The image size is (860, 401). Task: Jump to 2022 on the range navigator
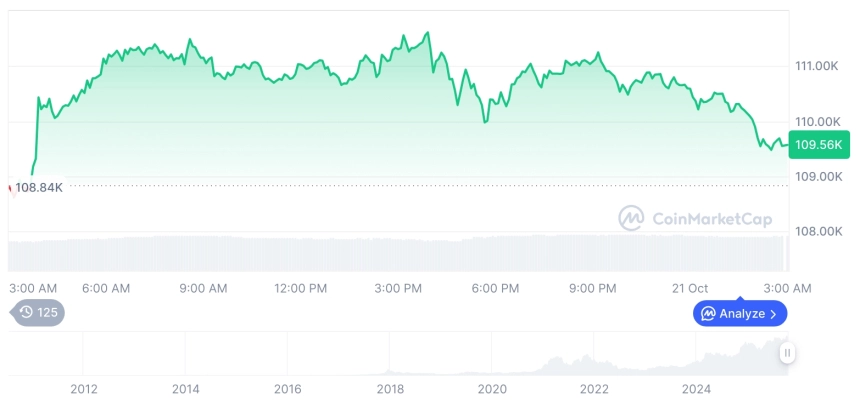click(x=594, y=388)
